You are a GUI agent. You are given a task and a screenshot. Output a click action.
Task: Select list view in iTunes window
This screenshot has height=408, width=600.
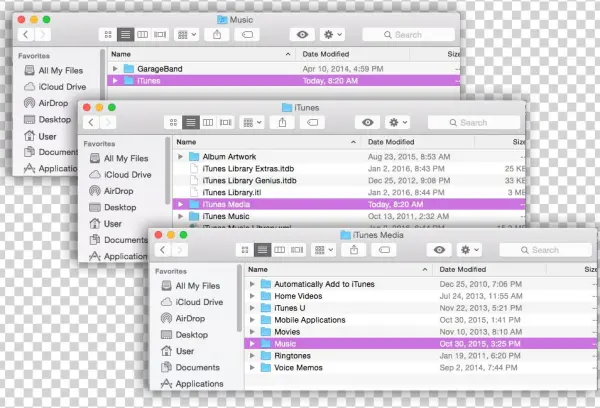pyautogui.click(x=191, y=122)
